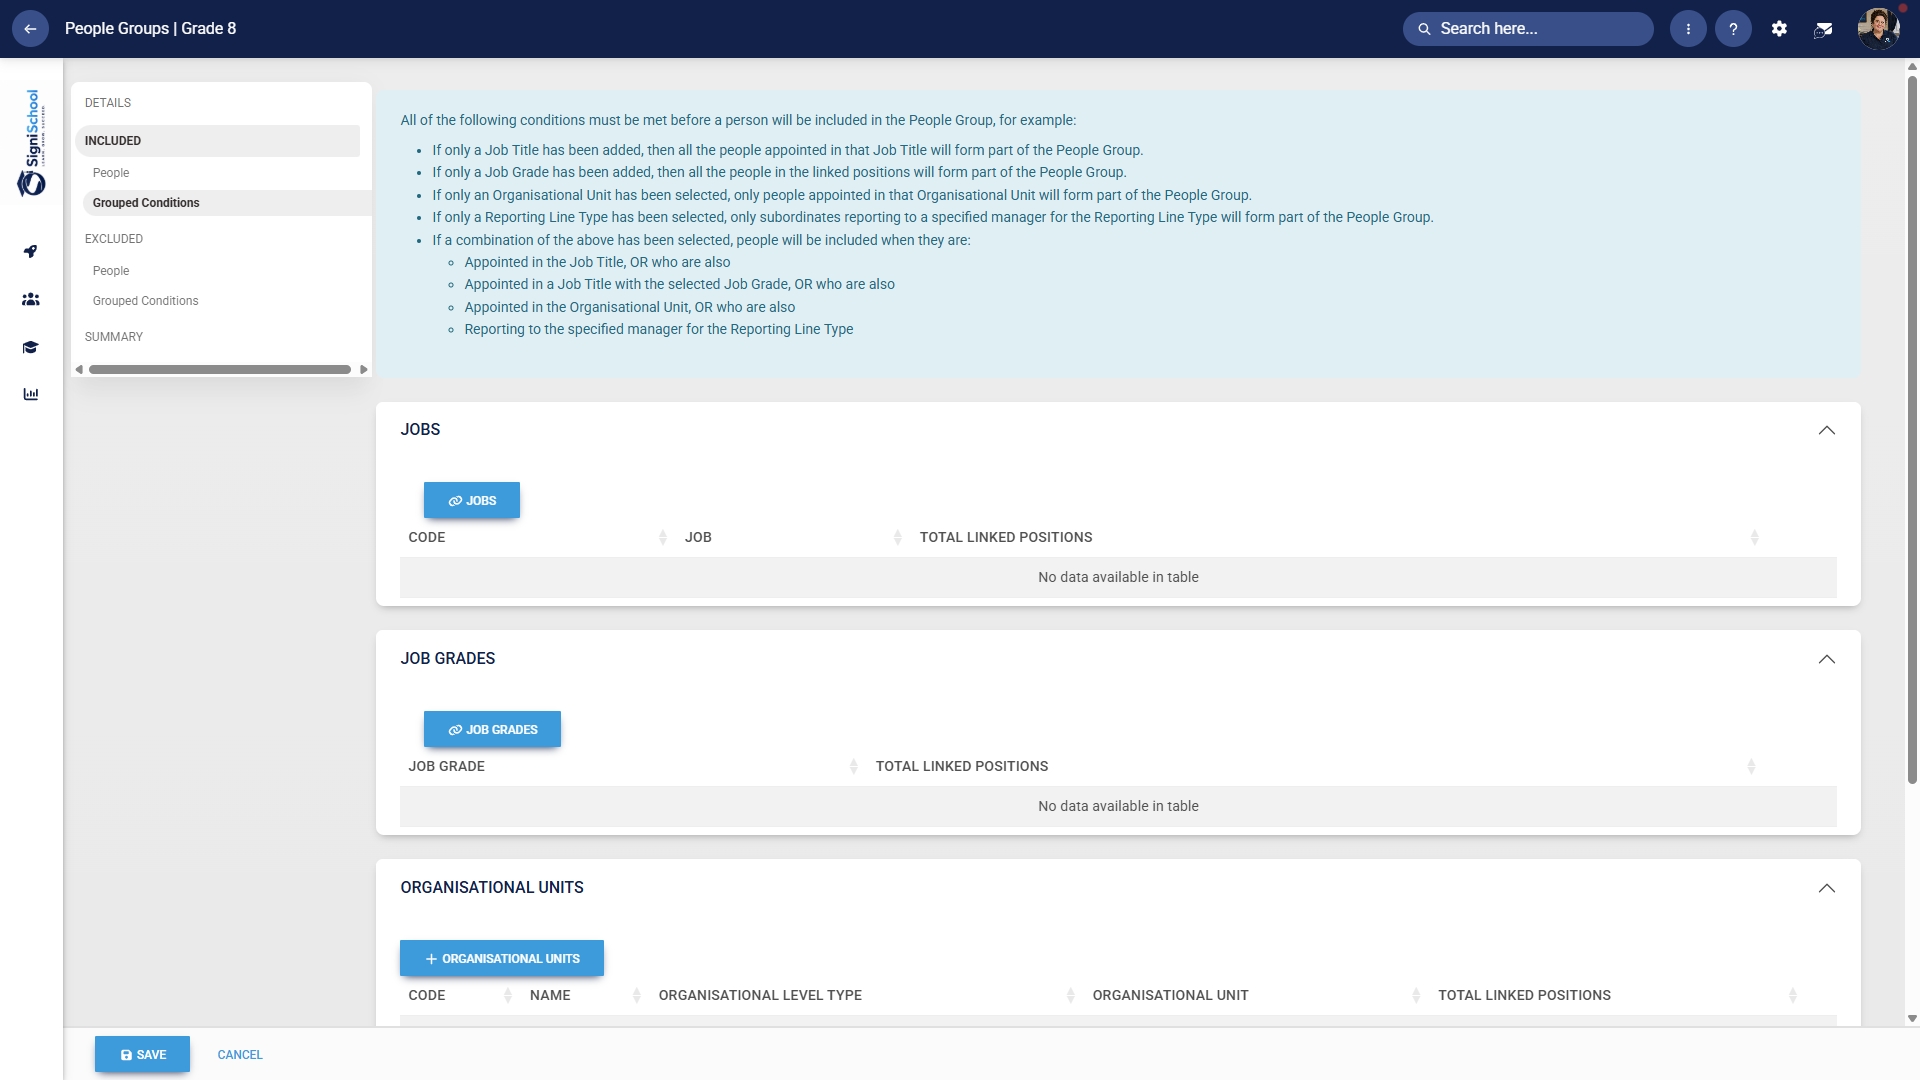The height and width of the screenshot is (1080, 1920).
Task: Click Jobs table 'No data available' row
Action: (1118, 578)
